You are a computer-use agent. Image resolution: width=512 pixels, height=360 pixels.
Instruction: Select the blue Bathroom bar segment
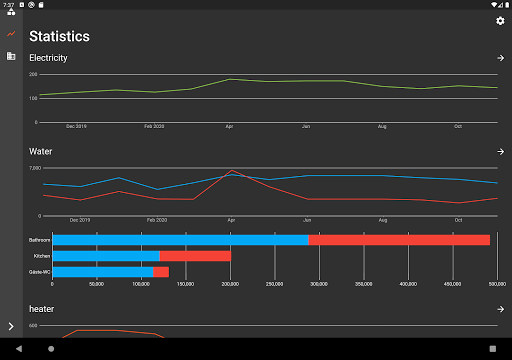180,240
